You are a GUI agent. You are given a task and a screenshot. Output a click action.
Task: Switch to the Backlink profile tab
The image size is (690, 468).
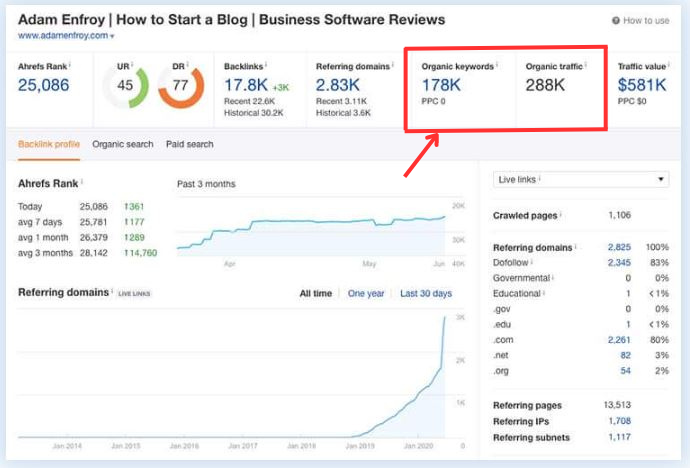pyautogui.click(x=49, y=144)
